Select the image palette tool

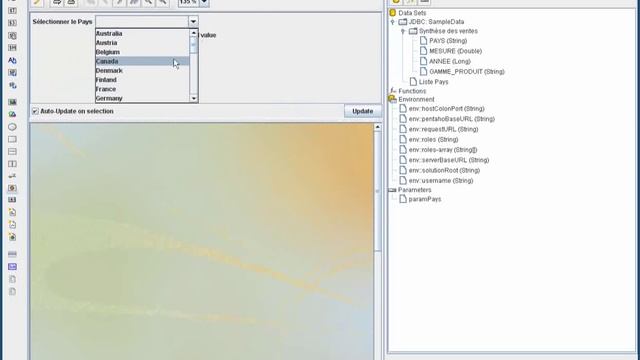[x=12, y=114]
